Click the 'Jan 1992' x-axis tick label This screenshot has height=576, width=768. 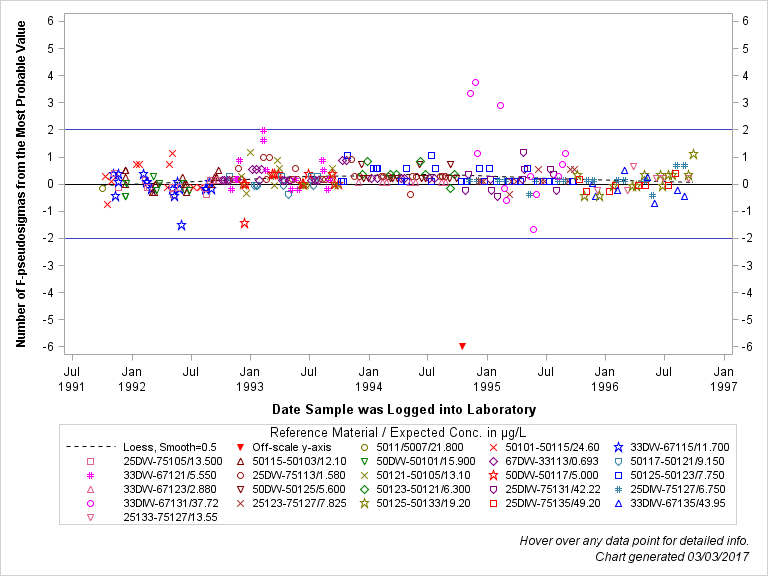pos(131,379)
